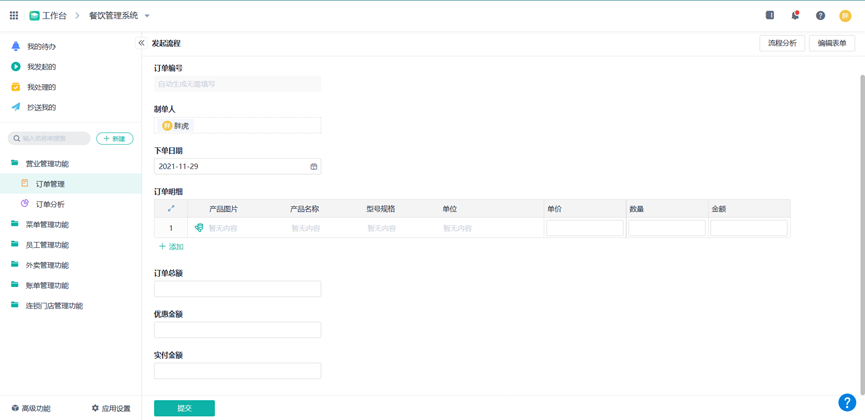
Task: Expand the 员工管理功能 folder
Action: 47,245
